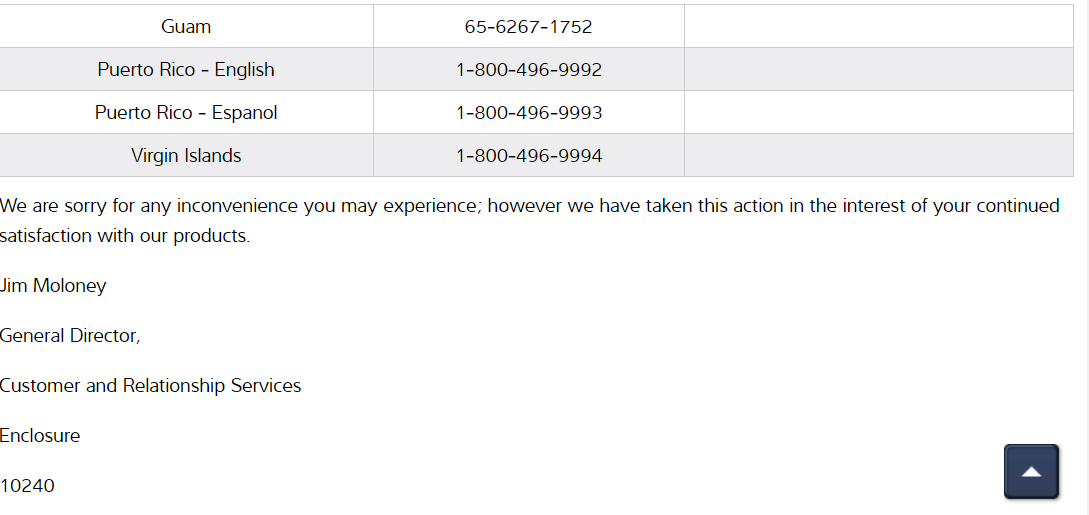Click empty last cell in Puerto Rico - Espanol row
Viewport: 1089px width, 515px height.
878,113
